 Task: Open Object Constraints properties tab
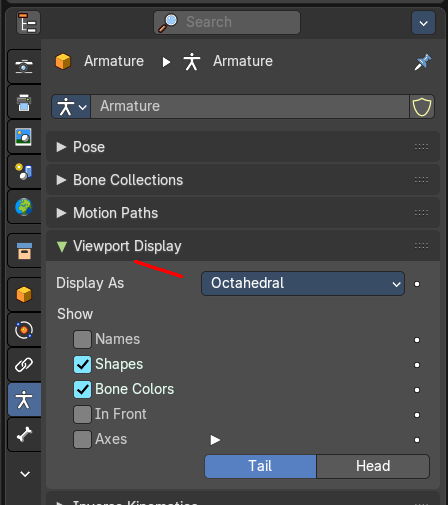[24, 365]
